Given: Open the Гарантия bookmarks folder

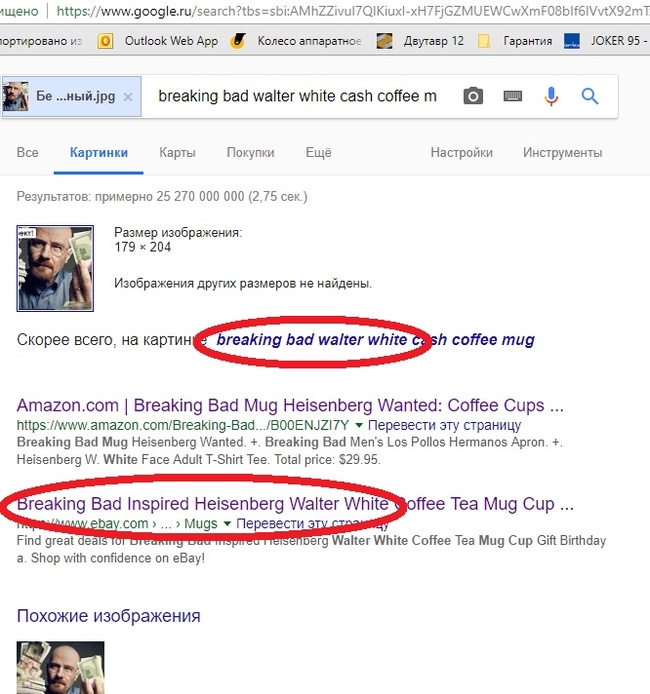Looking at the screenshot, I should [515, 41].
